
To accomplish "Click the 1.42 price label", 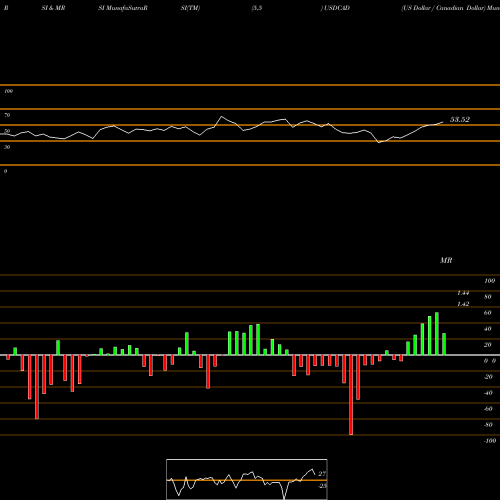I will [463, 304].
